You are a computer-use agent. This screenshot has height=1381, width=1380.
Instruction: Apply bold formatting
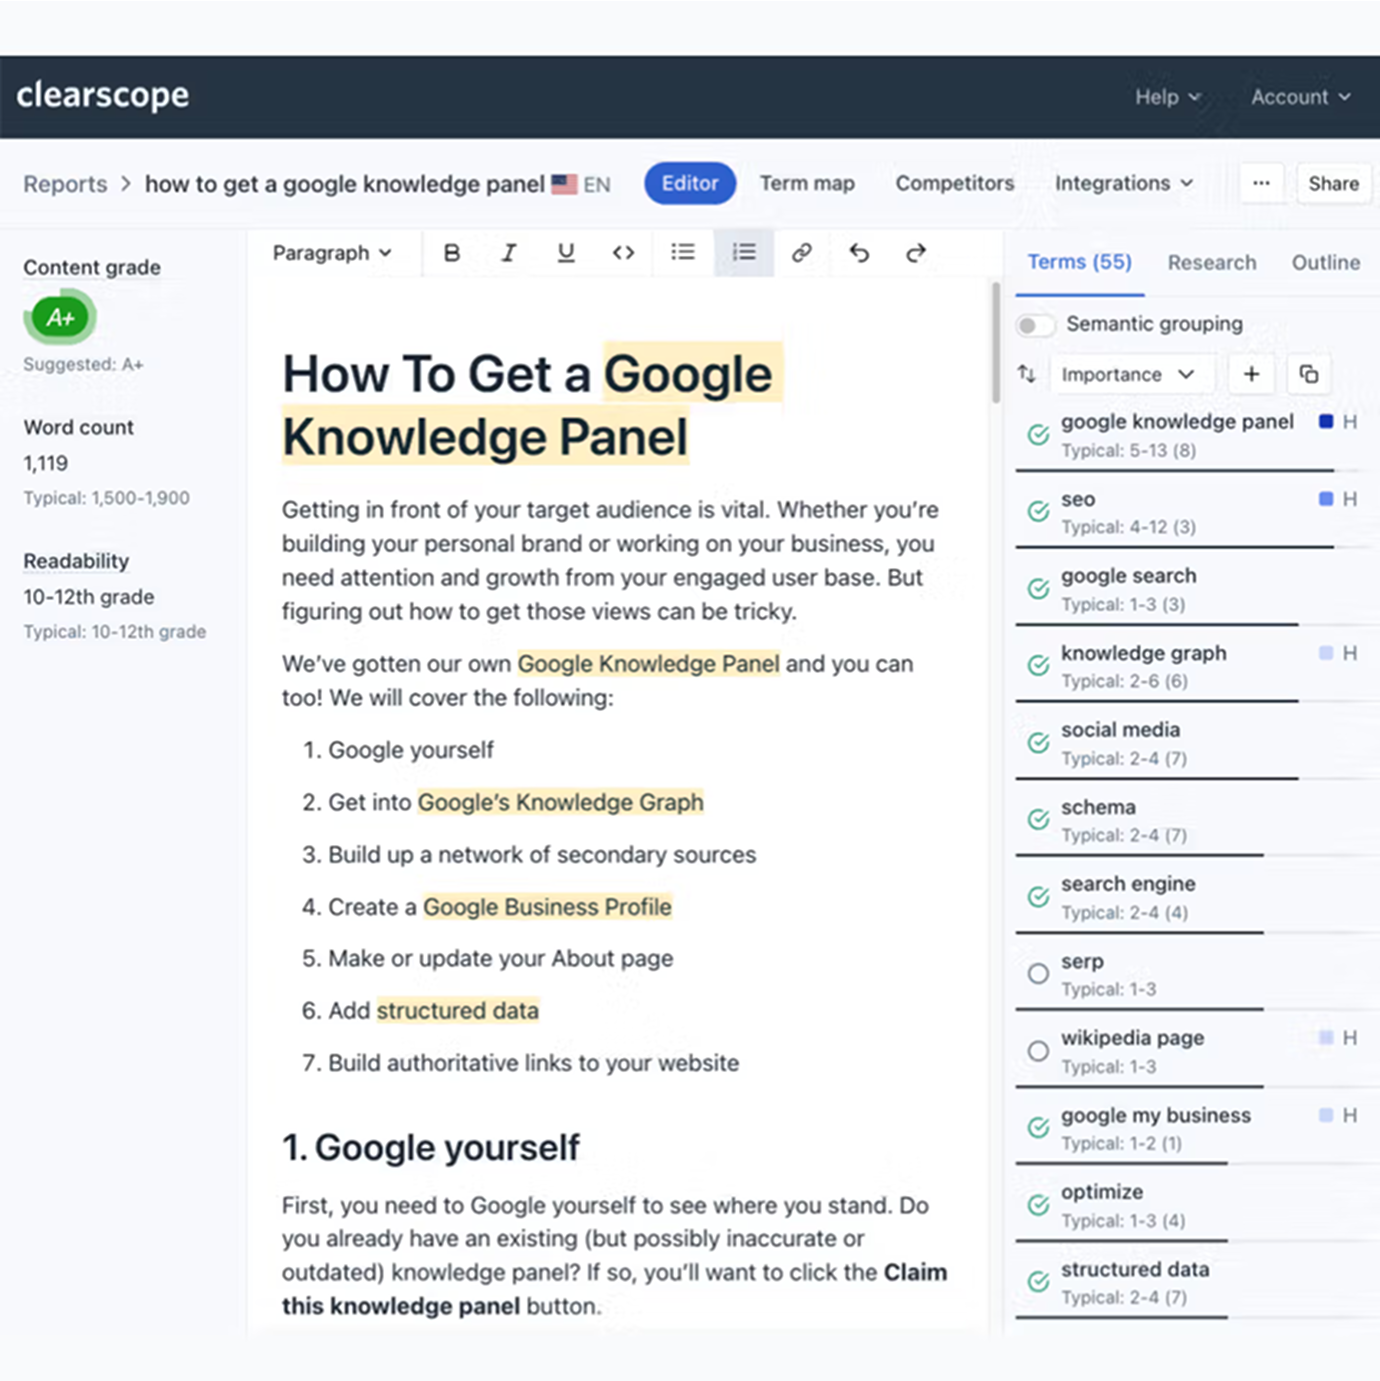[x=452, y=253]
